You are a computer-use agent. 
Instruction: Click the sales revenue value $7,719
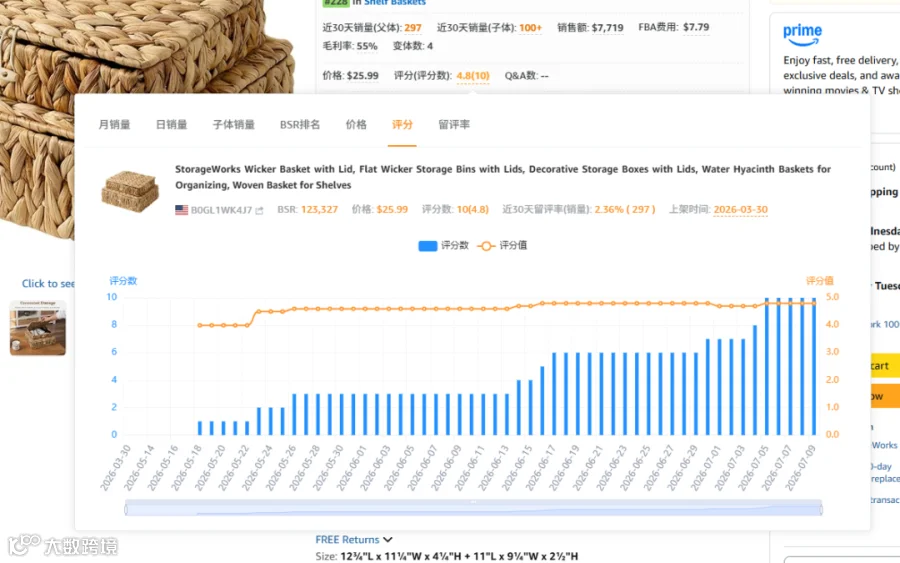tap(607, 28)
